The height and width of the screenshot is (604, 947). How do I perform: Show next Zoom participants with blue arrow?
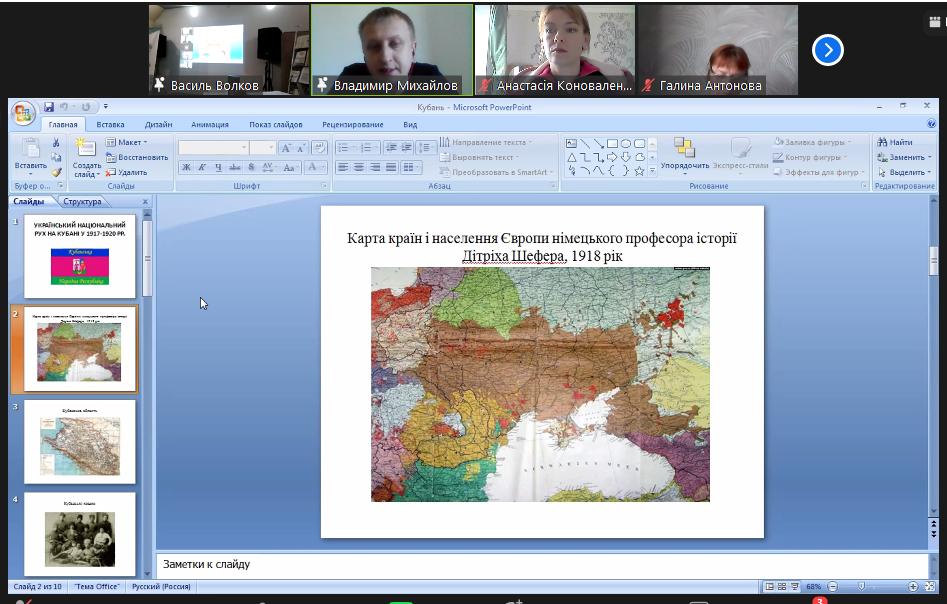tap(827, 50)
